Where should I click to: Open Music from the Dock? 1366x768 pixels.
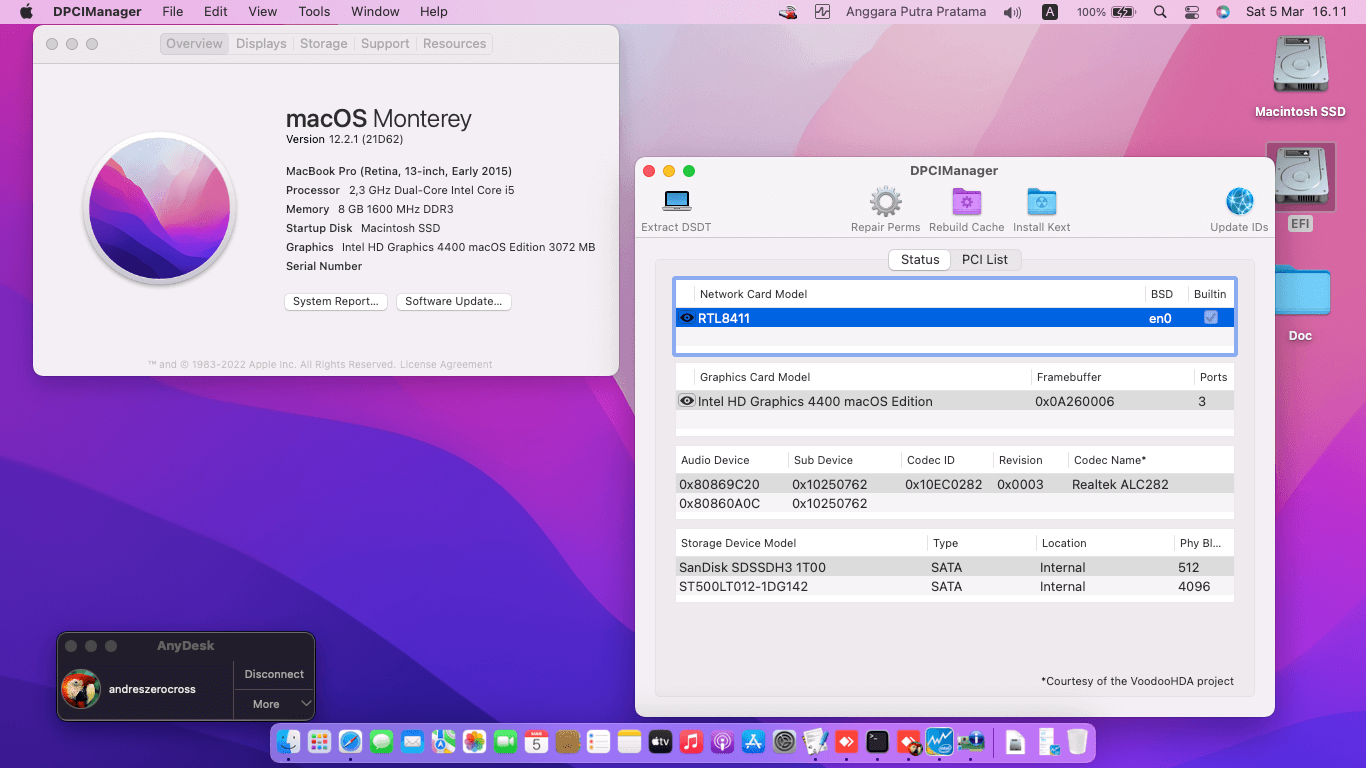tap(691, 742)
